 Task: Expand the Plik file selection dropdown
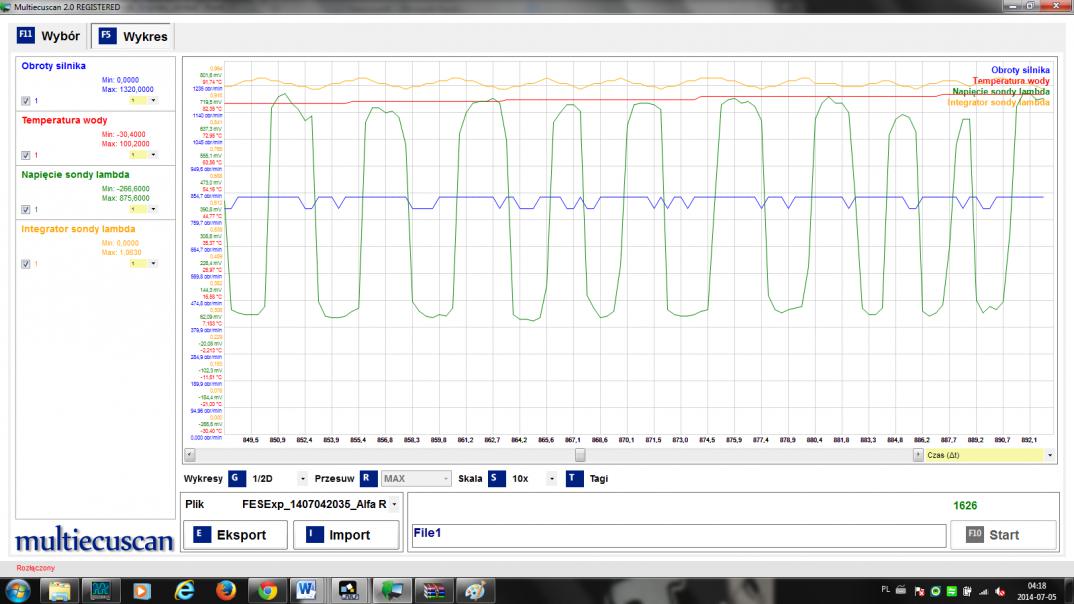pyautogui.click(x=394, y=504)
